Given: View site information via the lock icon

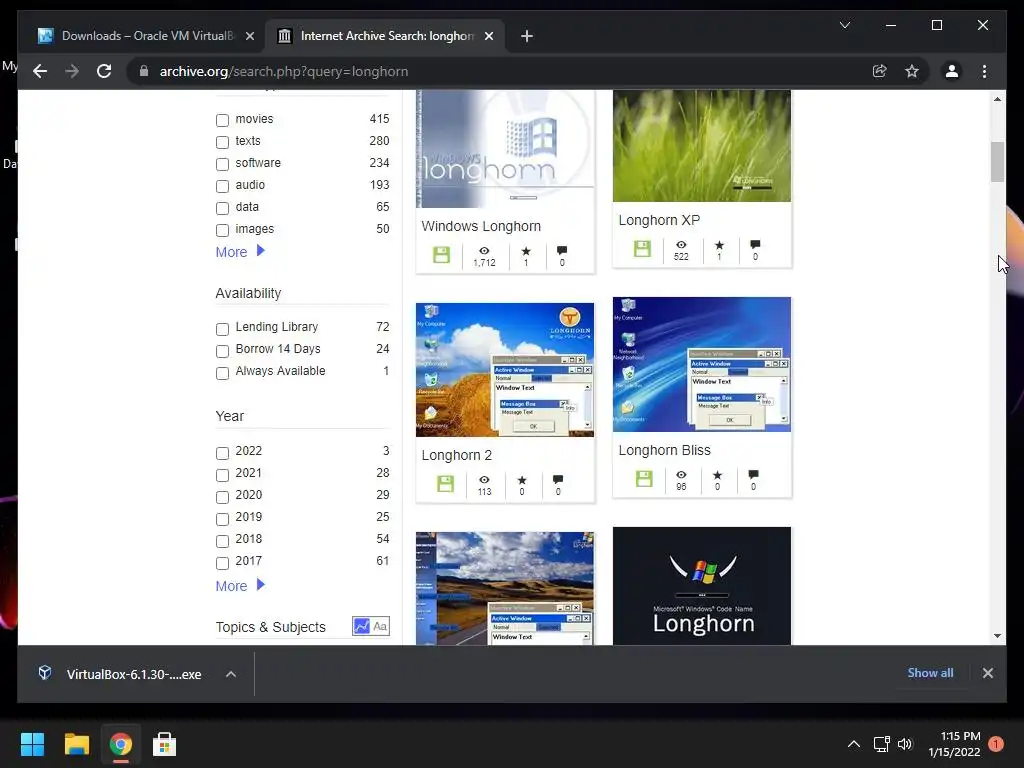Looking at the screenshot, I should pos(144,71).
